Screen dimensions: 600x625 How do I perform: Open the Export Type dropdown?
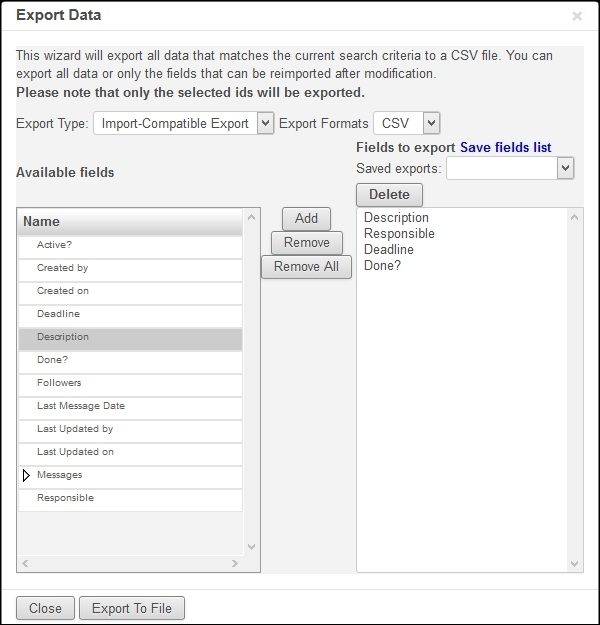[x=183, y=123]
